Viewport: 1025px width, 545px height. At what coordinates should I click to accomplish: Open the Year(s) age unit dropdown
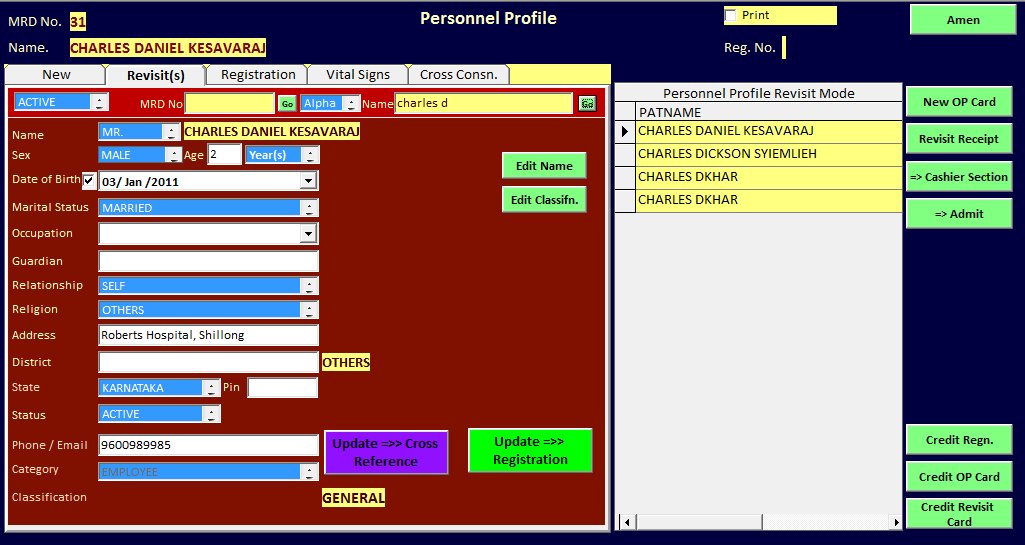click(282, 155)
